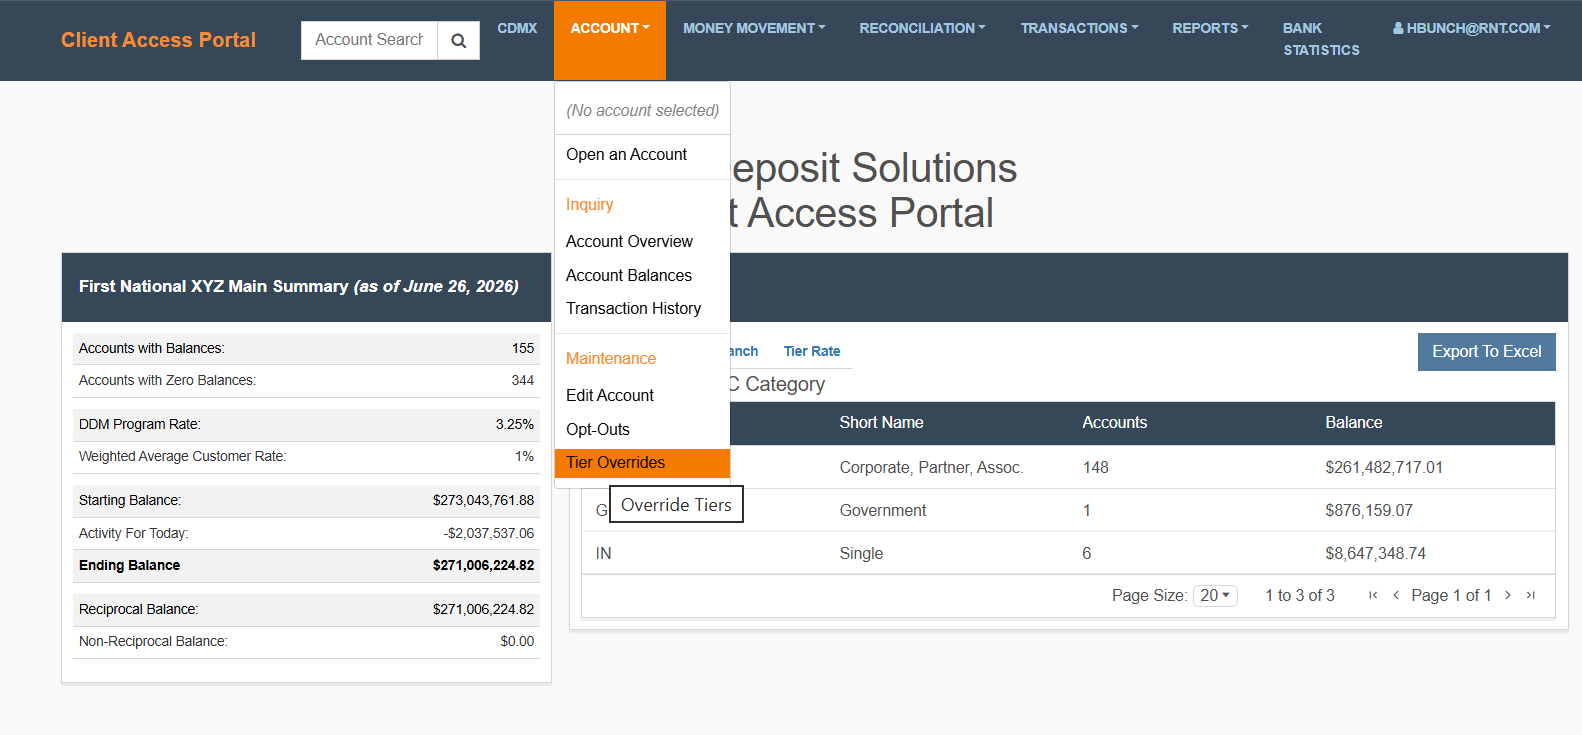Screen dimensions: 1582x735
Task: Go to next page arrow
Action: click(x=1508, y=595)
